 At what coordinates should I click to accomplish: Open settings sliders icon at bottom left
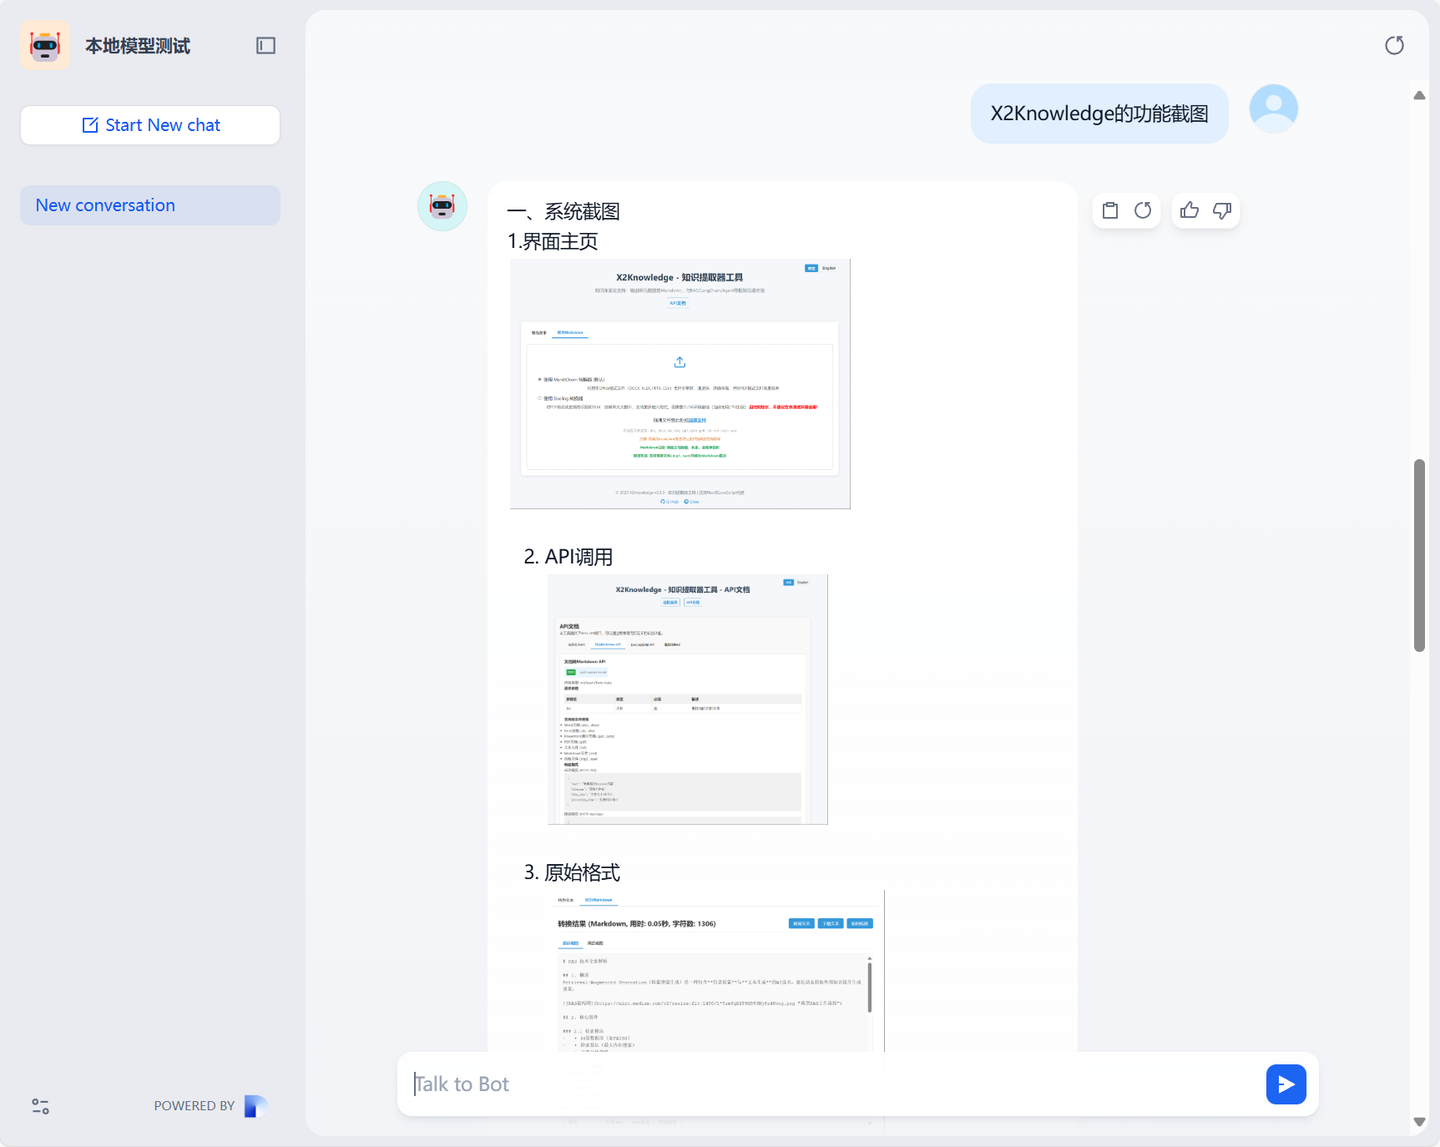[40, 1106]
